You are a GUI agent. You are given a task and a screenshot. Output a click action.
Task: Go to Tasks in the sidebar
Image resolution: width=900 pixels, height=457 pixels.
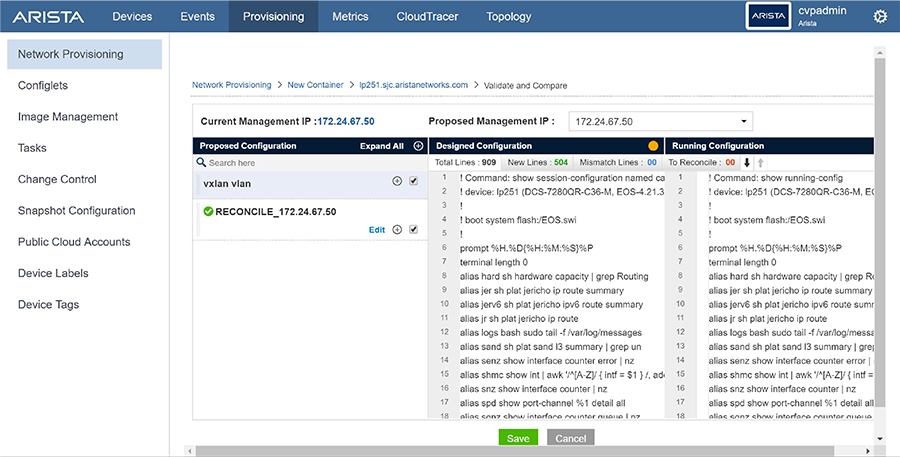[x=32, y=148]
